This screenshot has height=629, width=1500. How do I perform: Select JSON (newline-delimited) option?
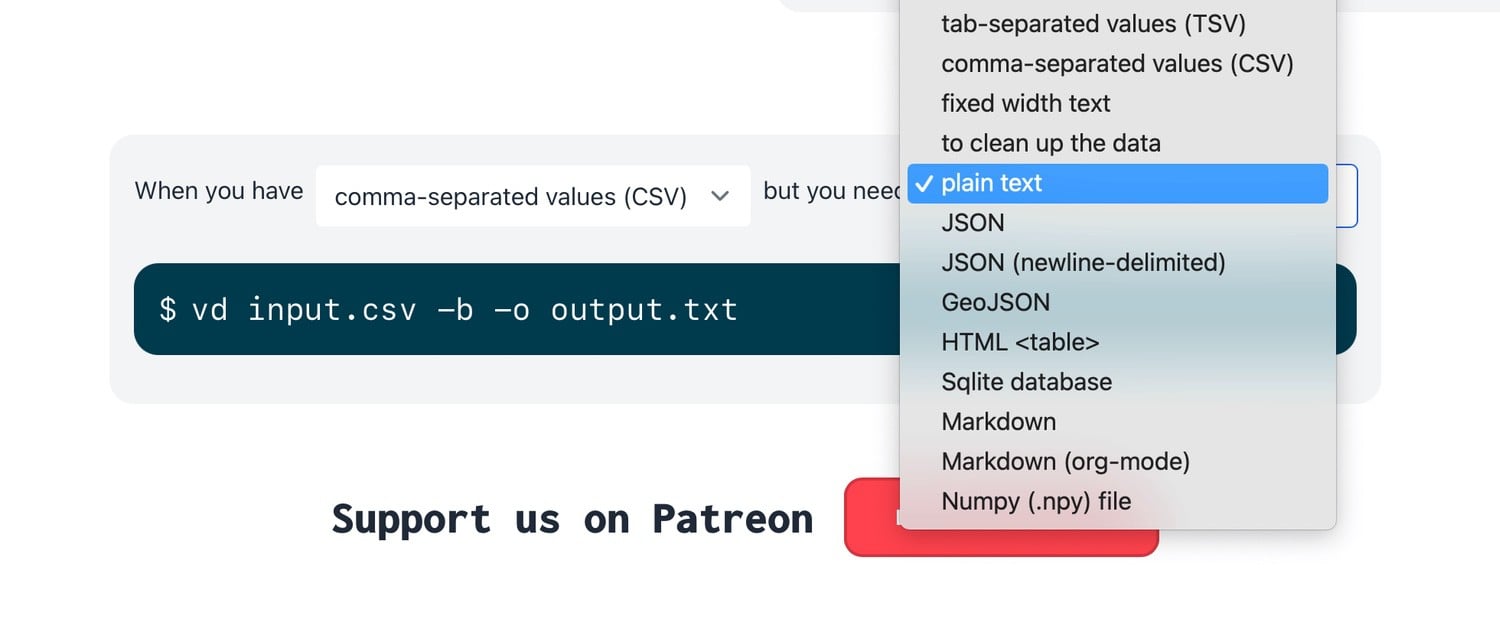(x=1118, y=263)
